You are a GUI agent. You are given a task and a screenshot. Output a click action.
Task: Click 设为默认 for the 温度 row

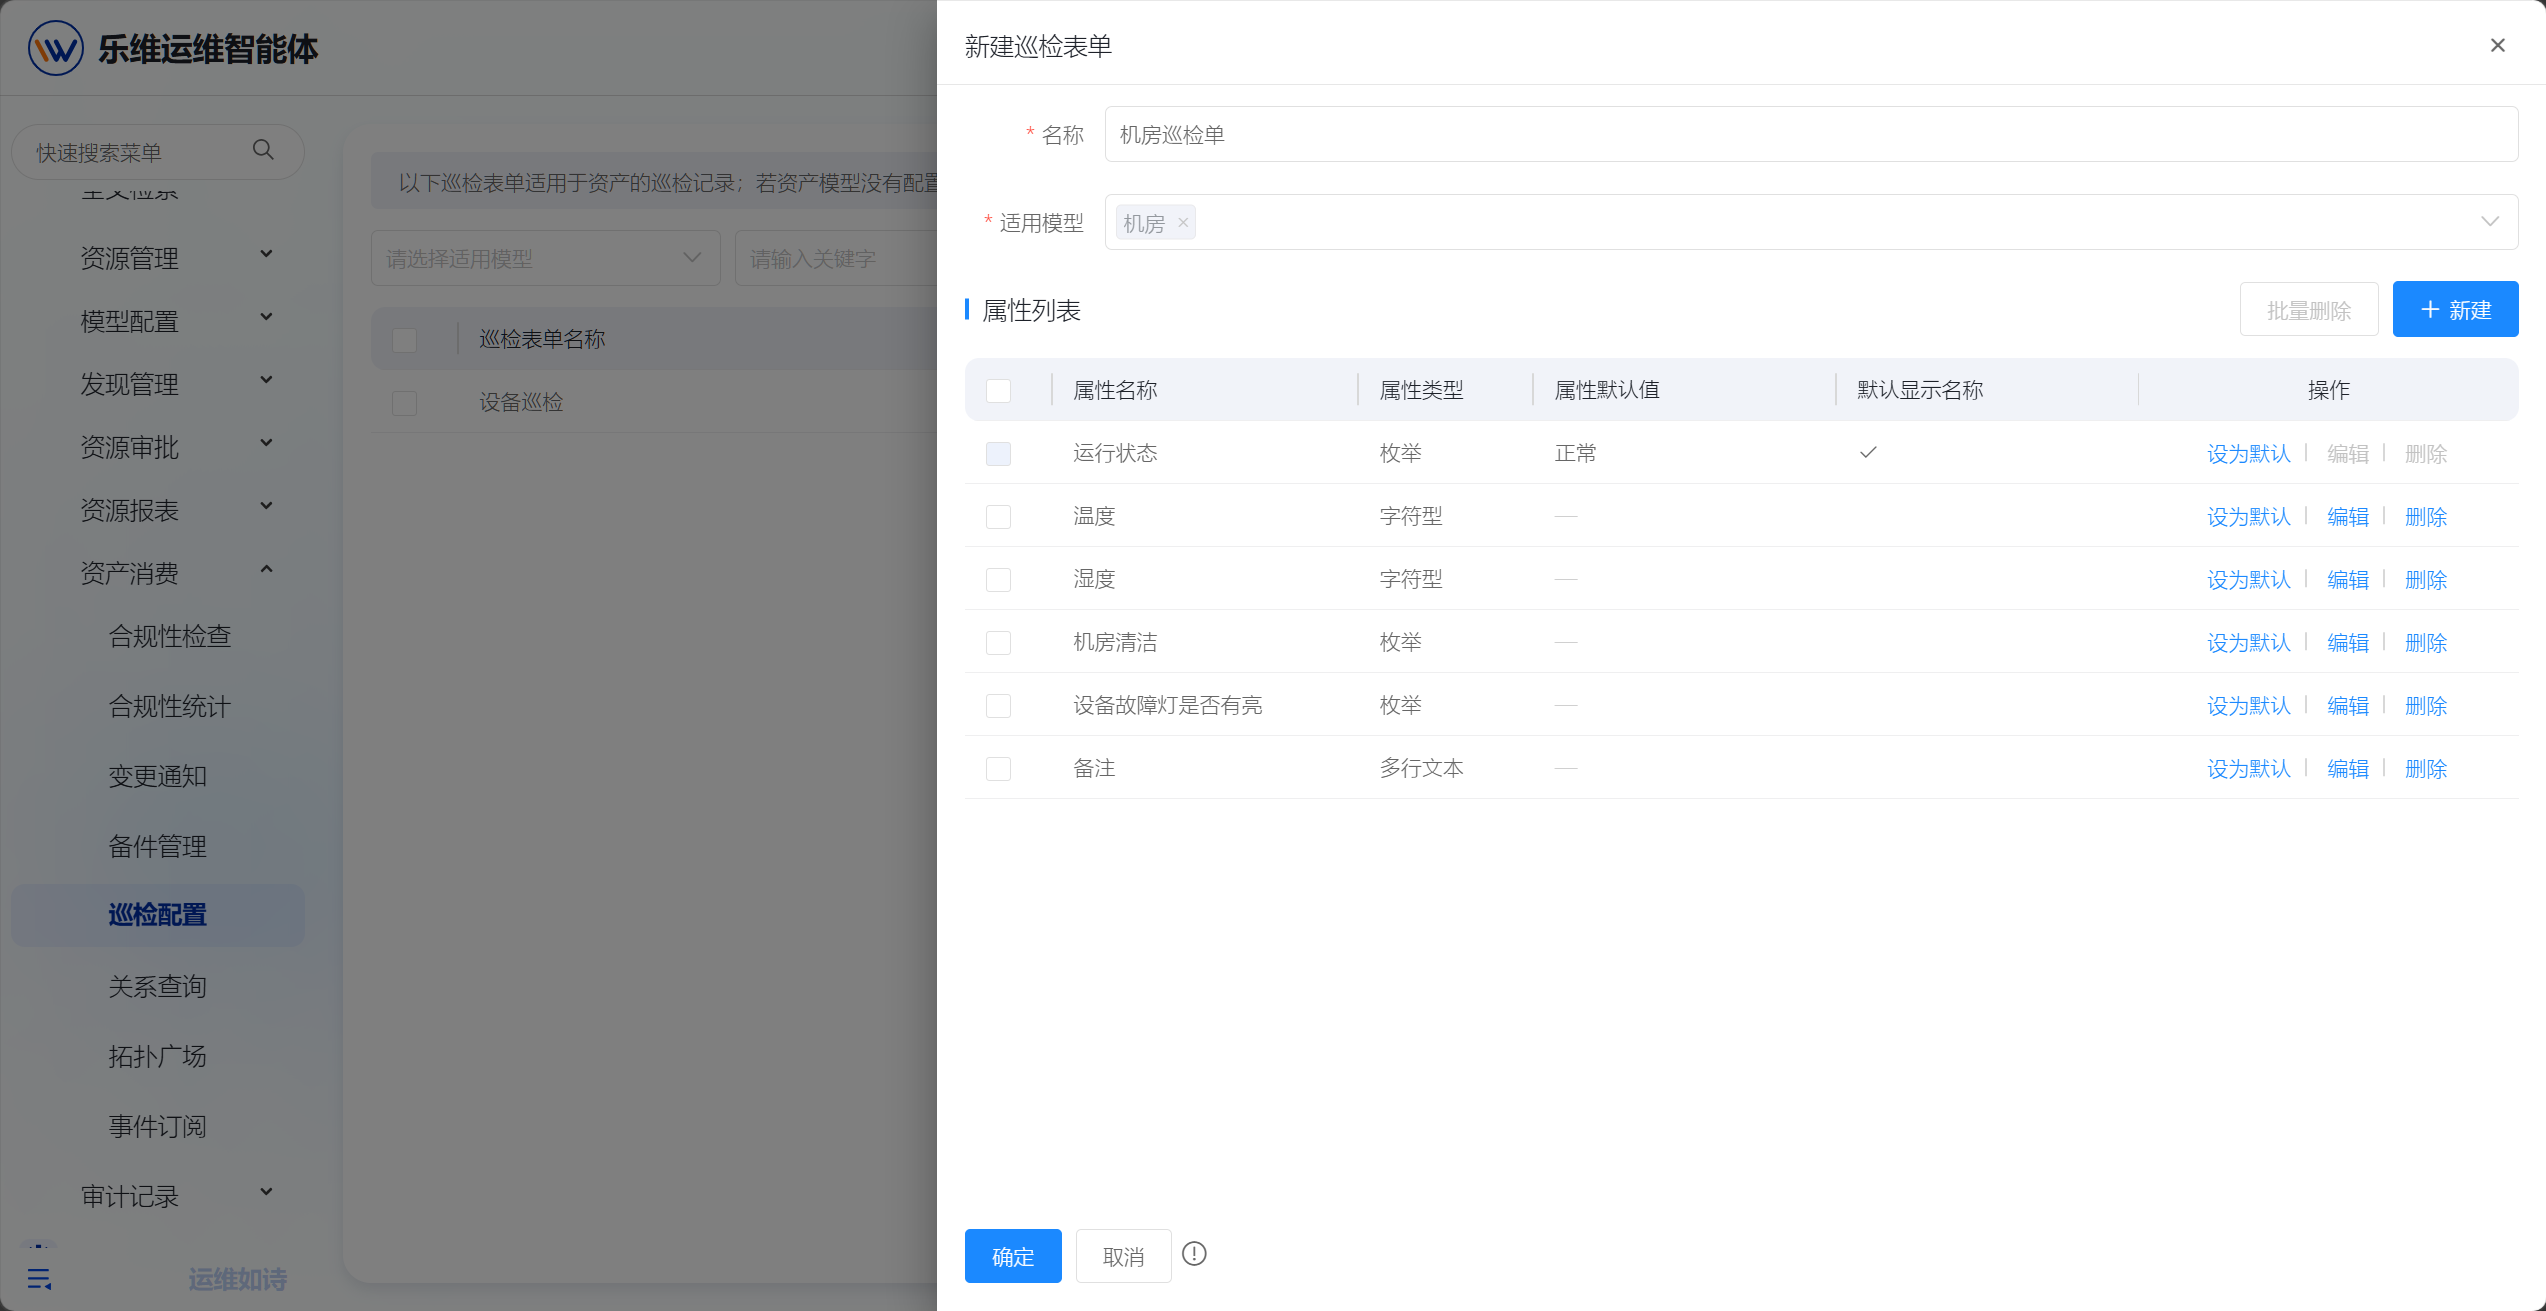2248,517
